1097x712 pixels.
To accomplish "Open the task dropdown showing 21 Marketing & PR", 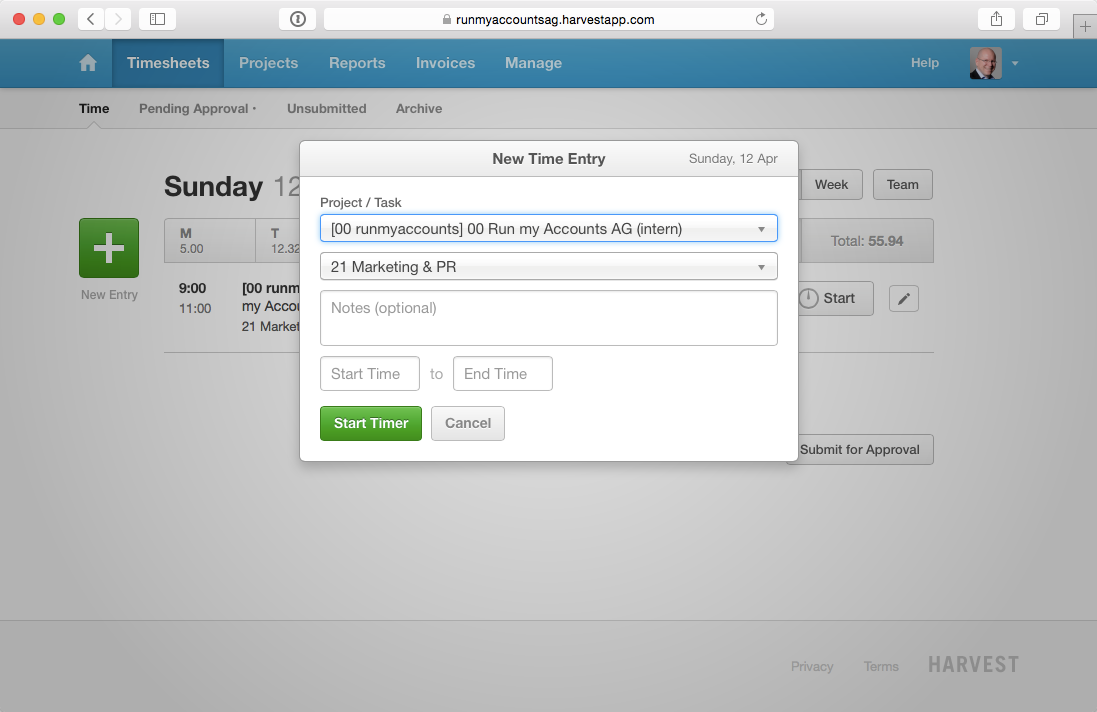I will 548,266.
